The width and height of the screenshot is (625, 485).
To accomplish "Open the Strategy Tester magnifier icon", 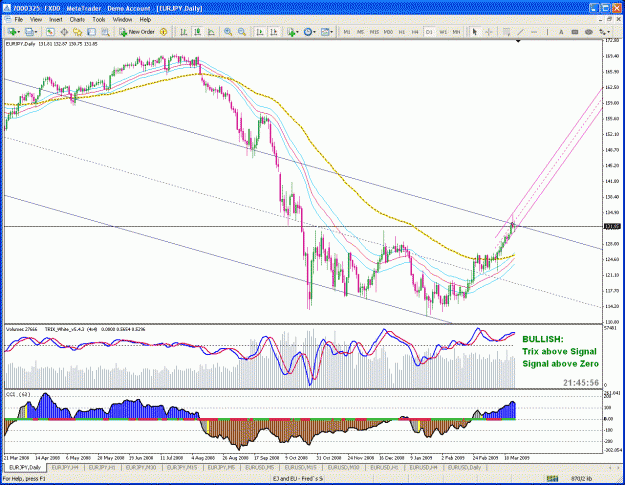I will pyautogui.click(x=105, y=32).
